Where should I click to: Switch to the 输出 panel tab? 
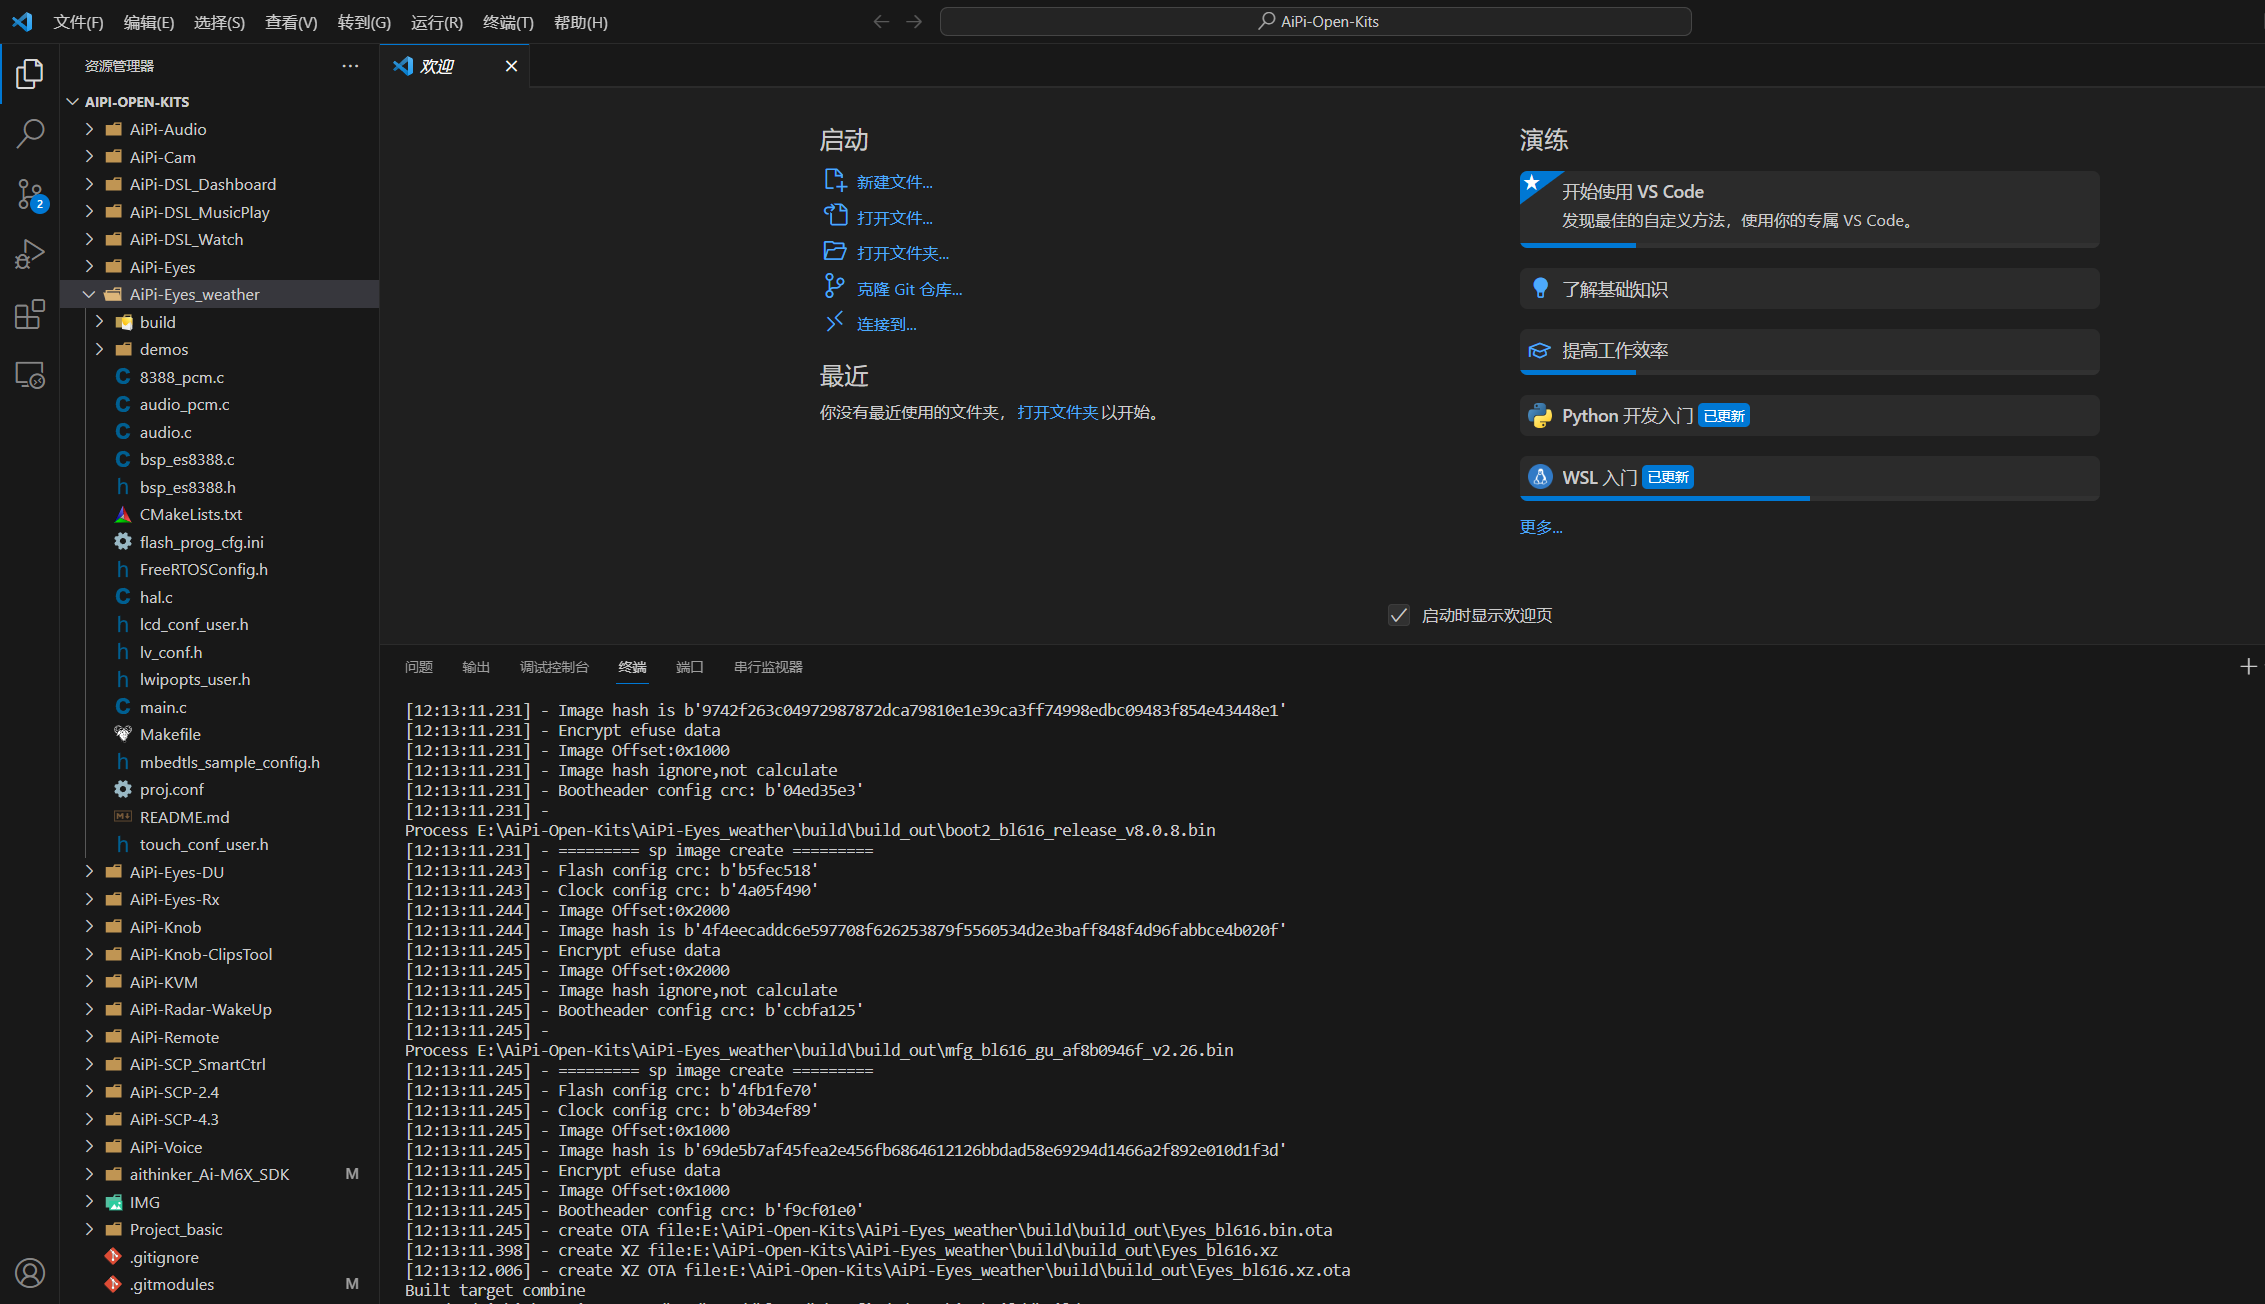coord(476,667)
